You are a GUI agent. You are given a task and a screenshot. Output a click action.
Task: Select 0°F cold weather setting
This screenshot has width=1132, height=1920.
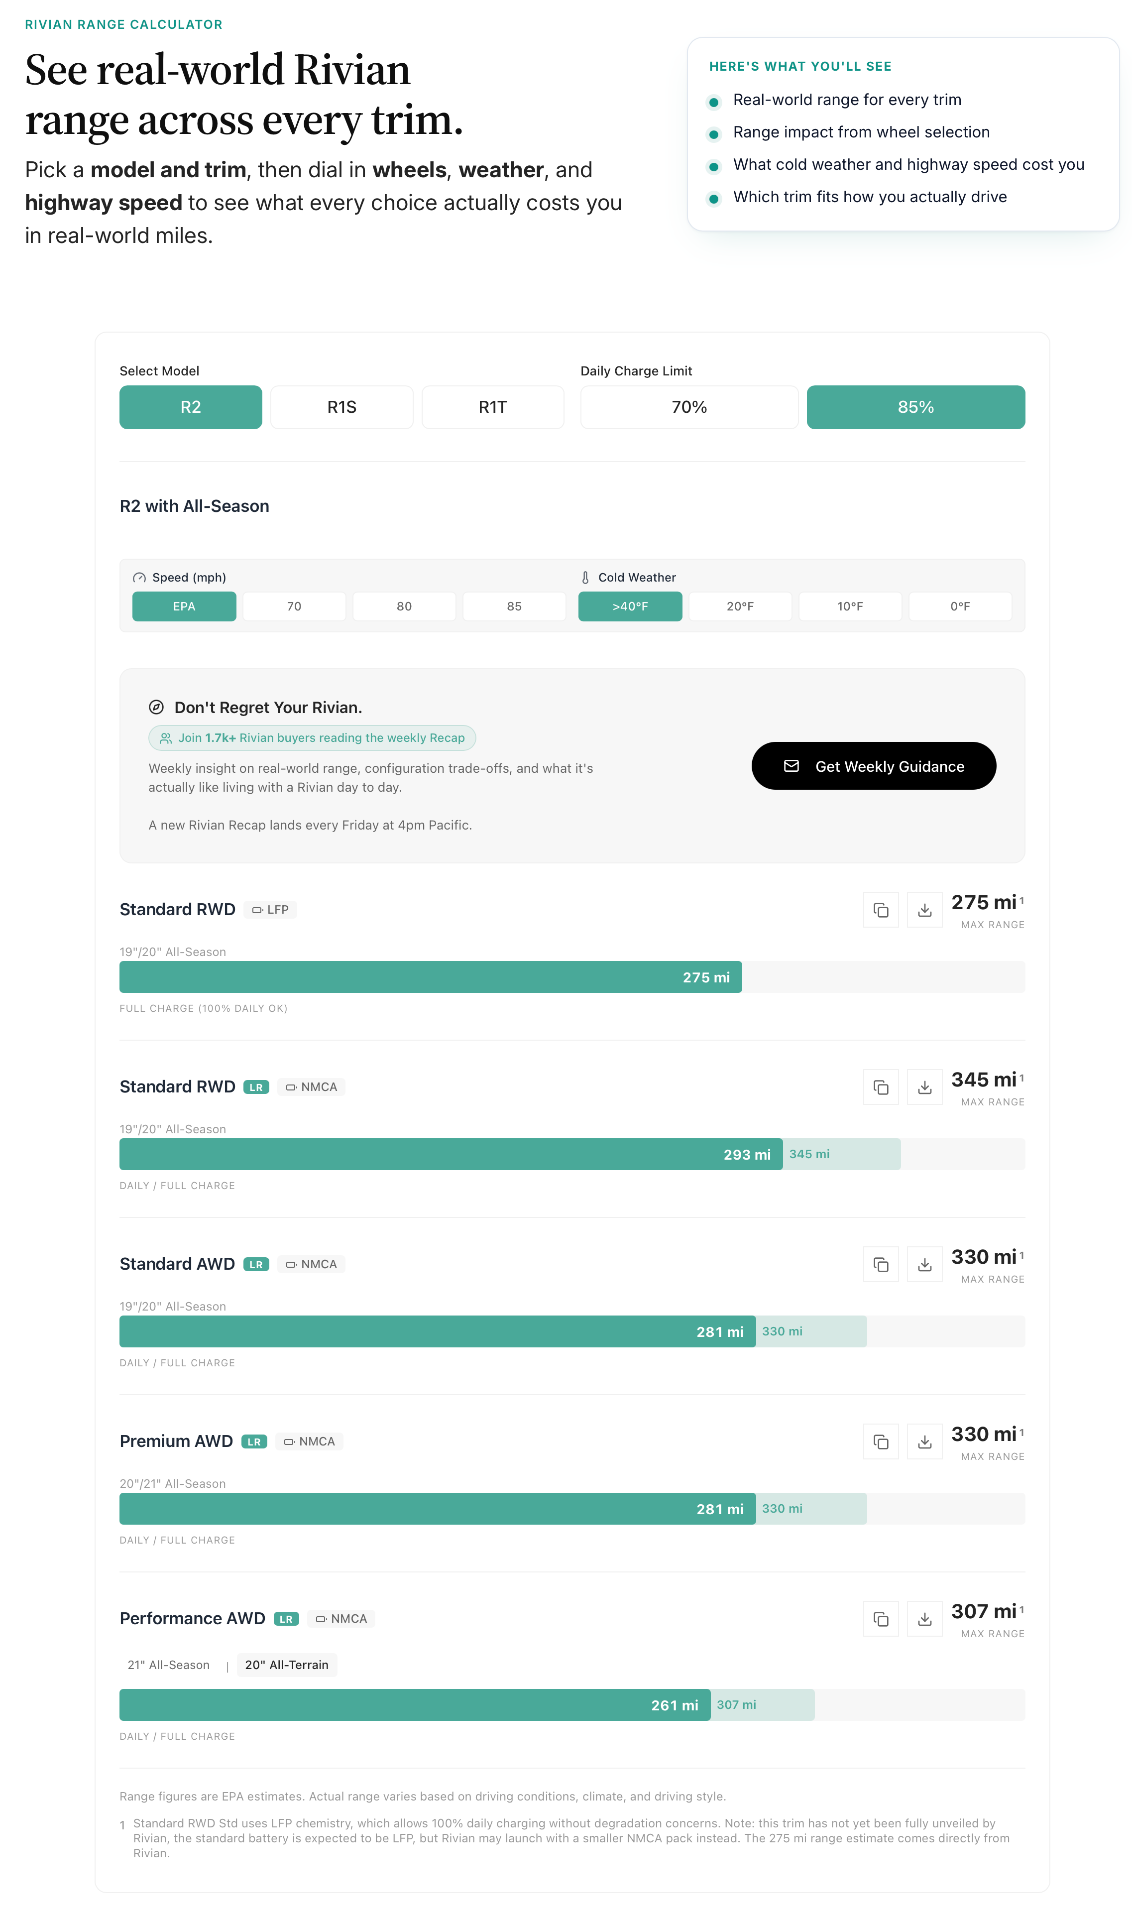(x=960, y=606)
